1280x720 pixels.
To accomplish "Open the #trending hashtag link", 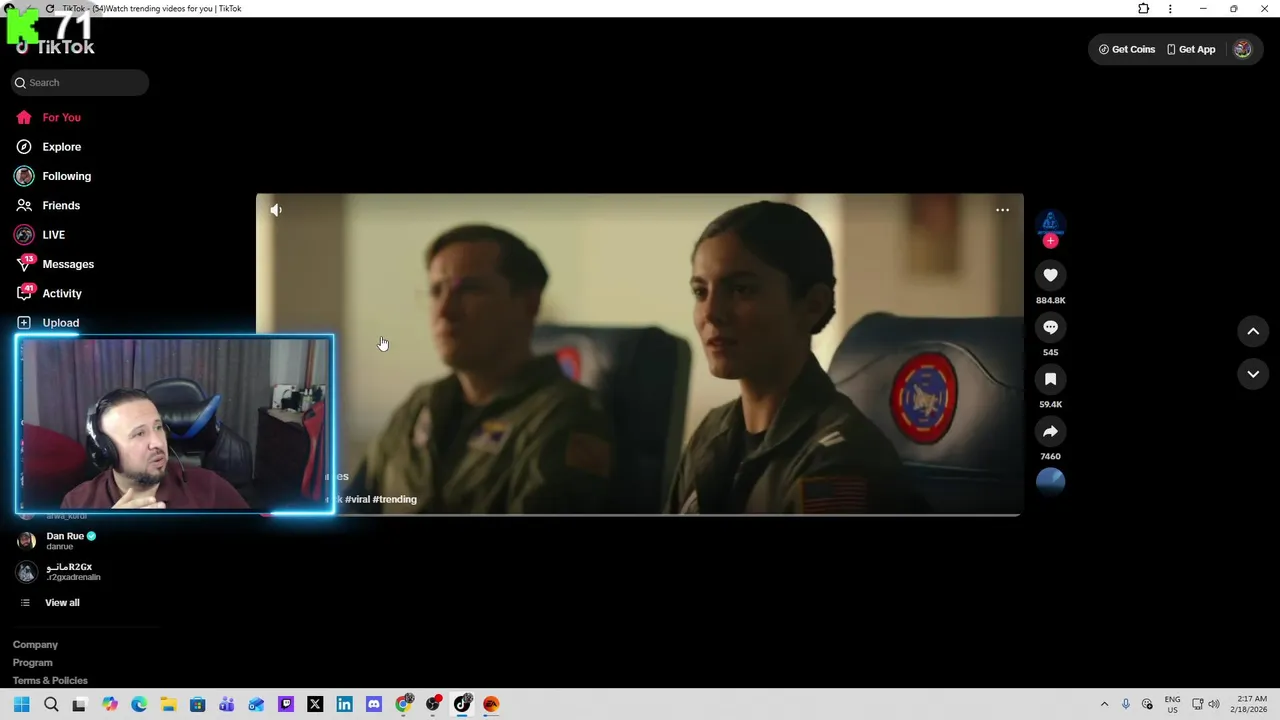I will [x=394, y=499].
